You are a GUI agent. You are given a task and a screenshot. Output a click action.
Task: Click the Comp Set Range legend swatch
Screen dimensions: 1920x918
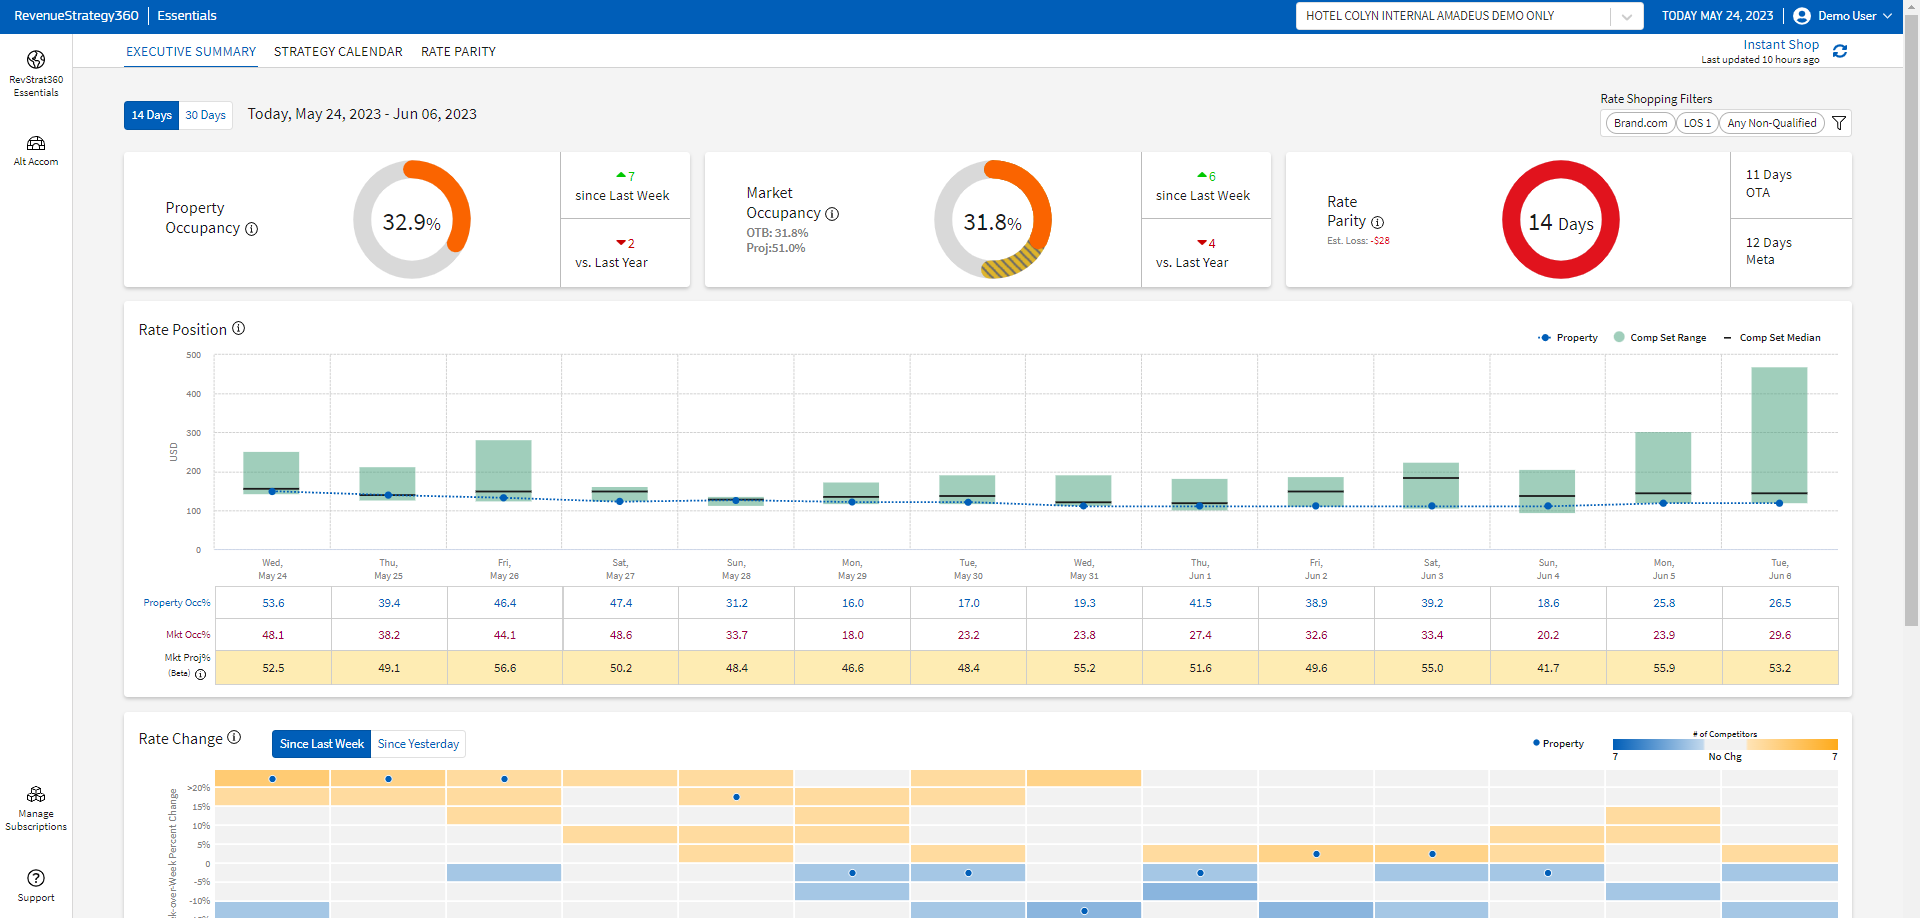click(x=1620, y=338)
